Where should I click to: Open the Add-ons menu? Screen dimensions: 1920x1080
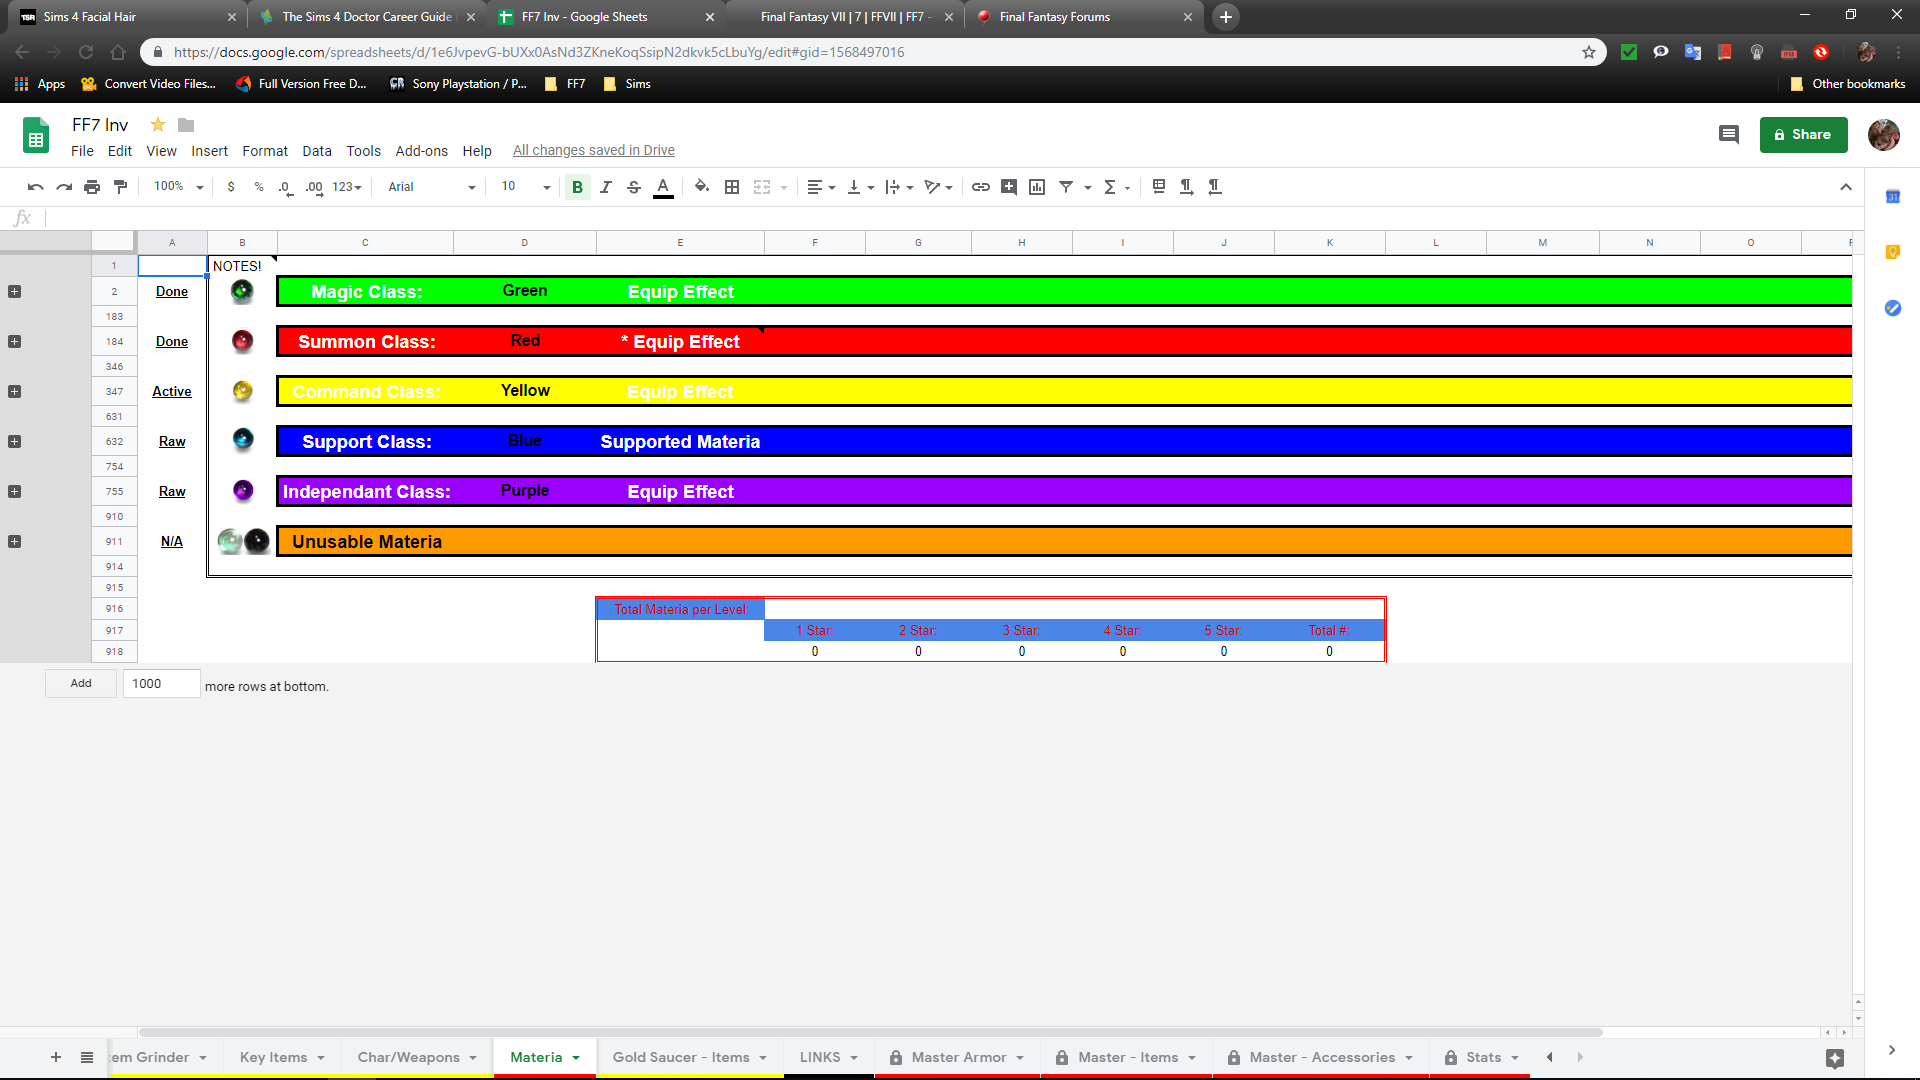click(421, 151)
